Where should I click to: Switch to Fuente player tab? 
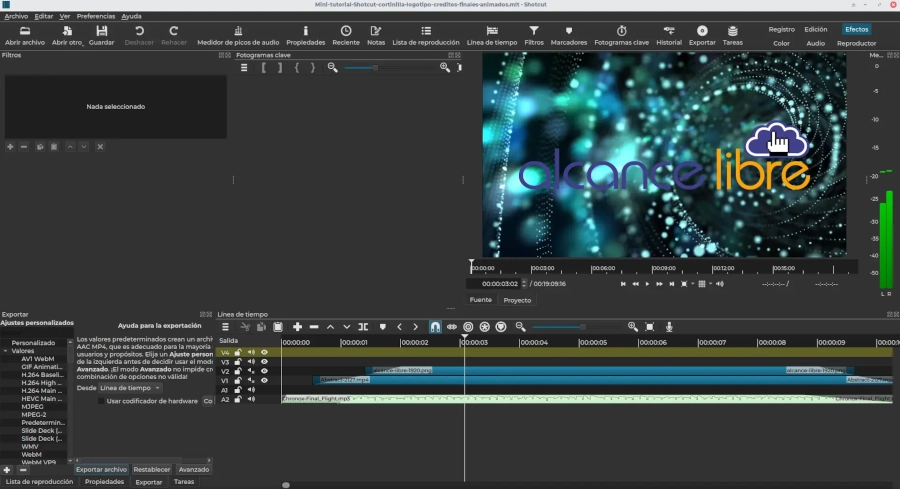[x=480, y=300]
